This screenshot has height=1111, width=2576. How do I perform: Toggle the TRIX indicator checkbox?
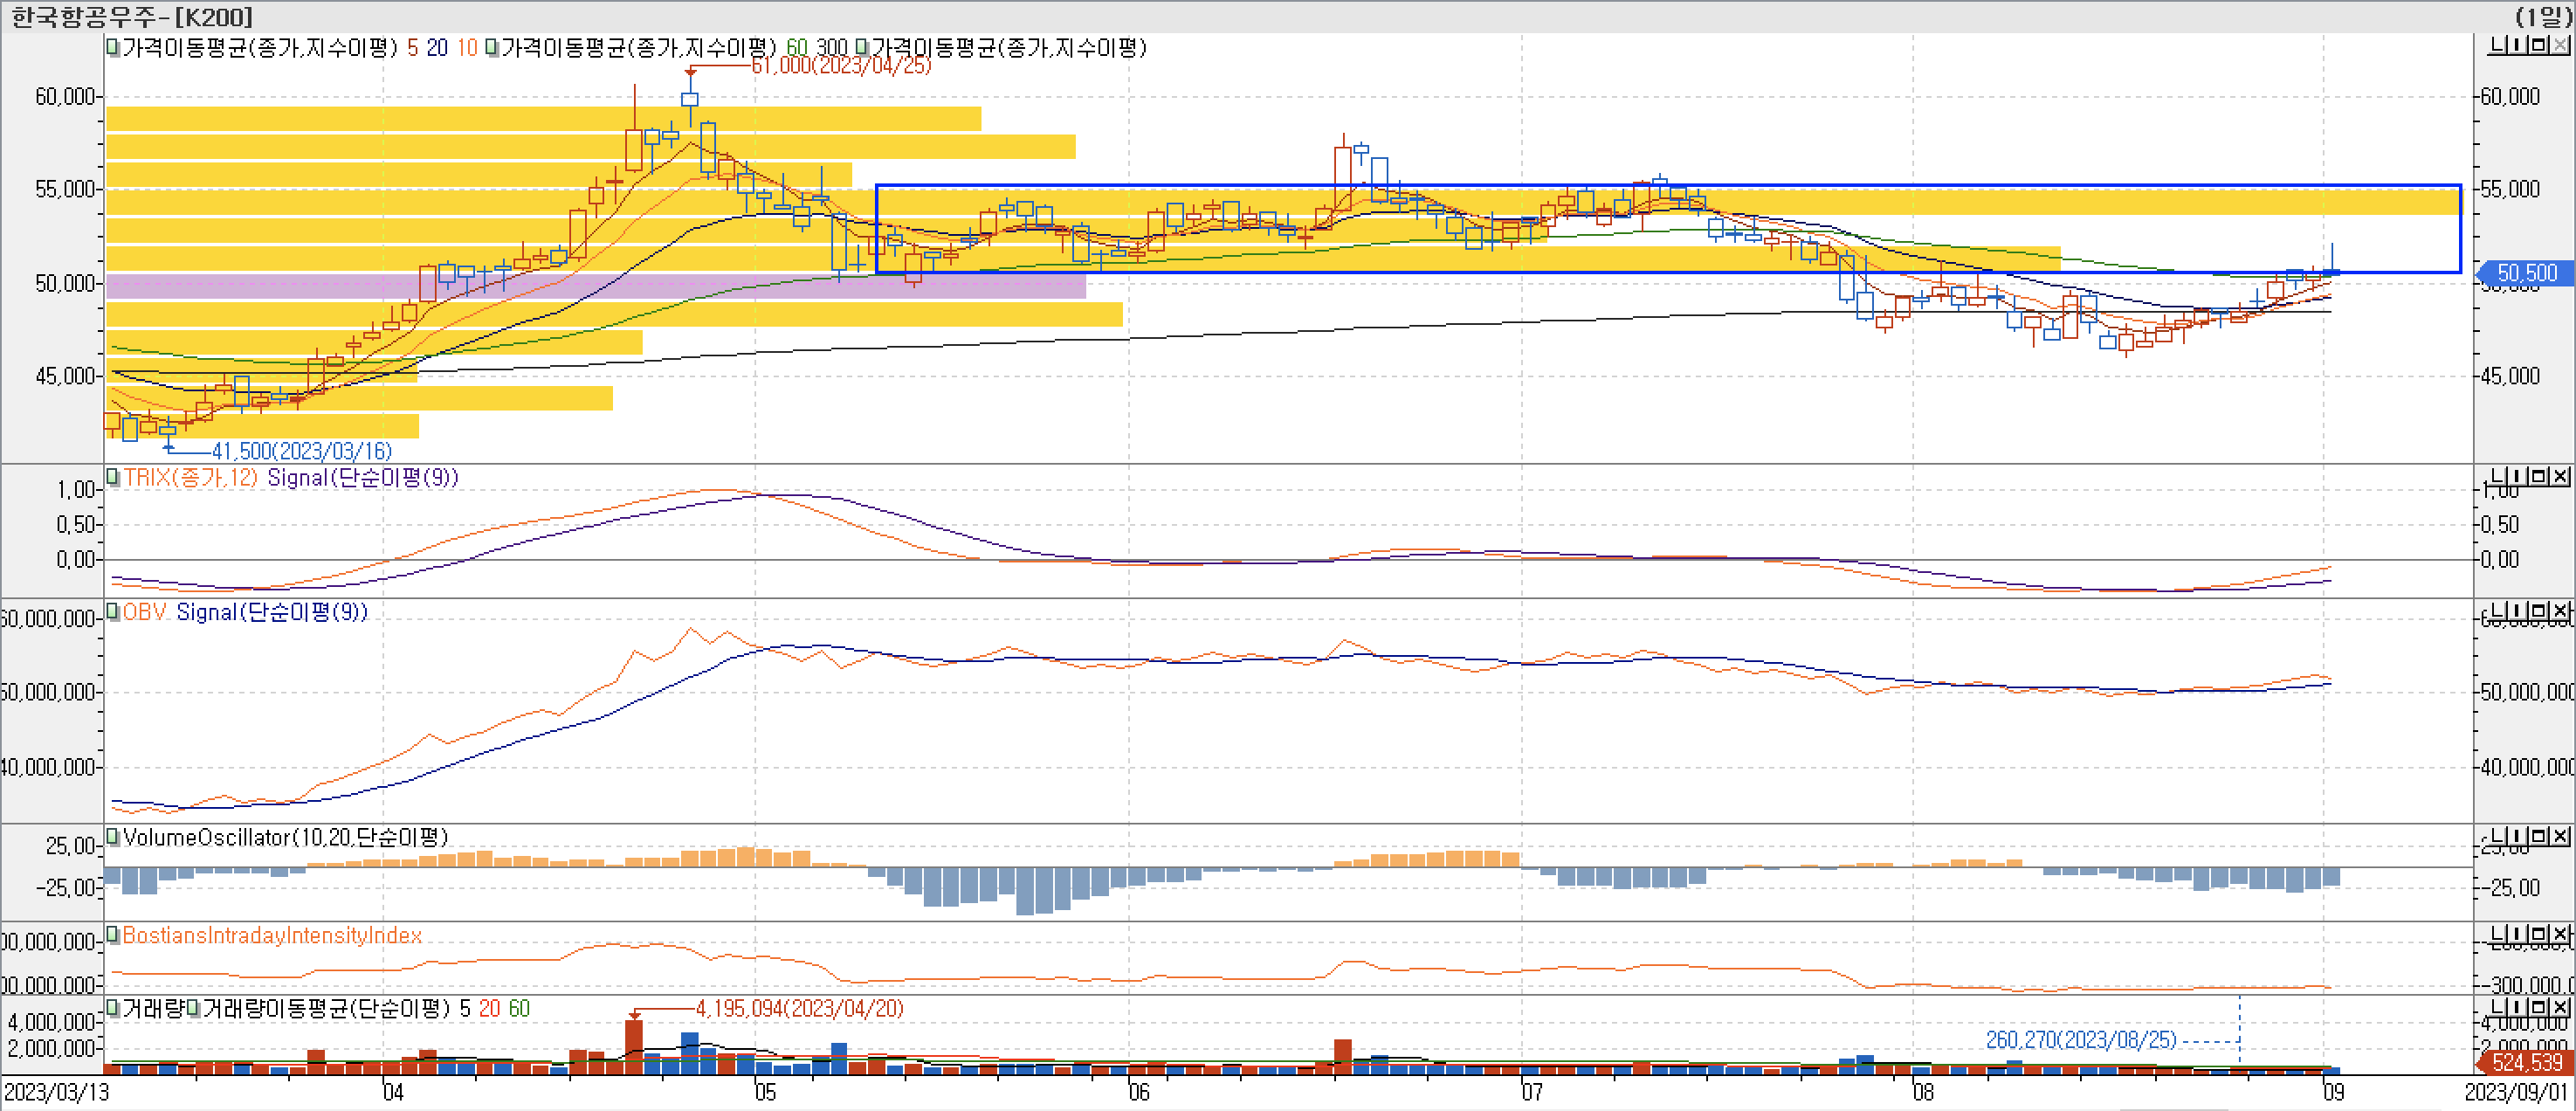pos(113,477)
